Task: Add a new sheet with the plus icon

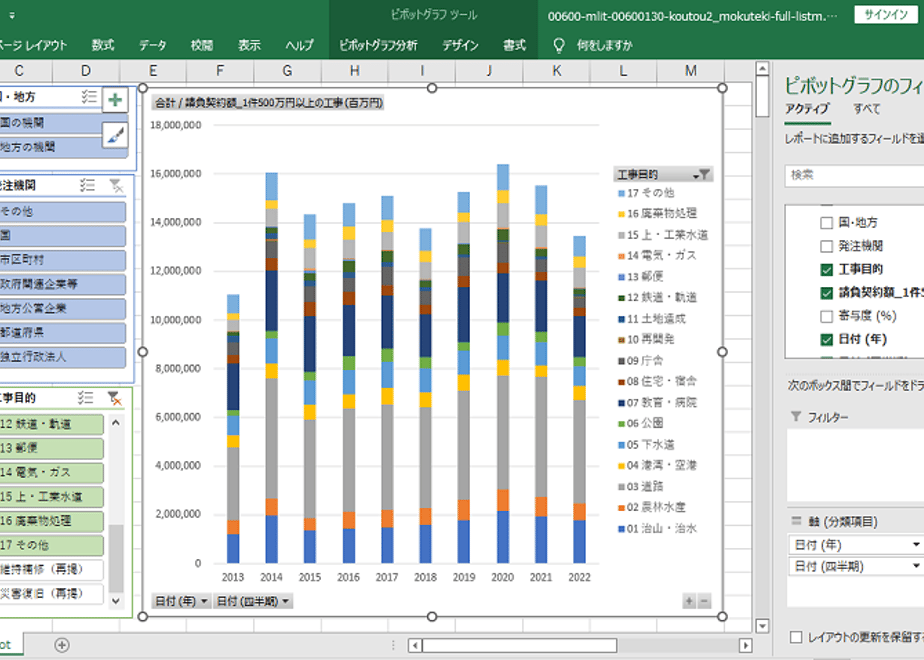Action: click(x=62, y=645)
